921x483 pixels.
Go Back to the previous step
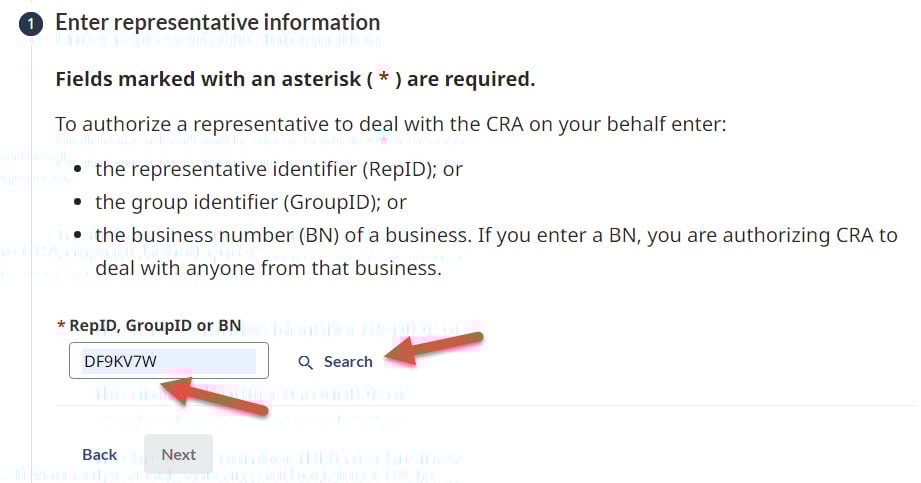click(100, 455)
